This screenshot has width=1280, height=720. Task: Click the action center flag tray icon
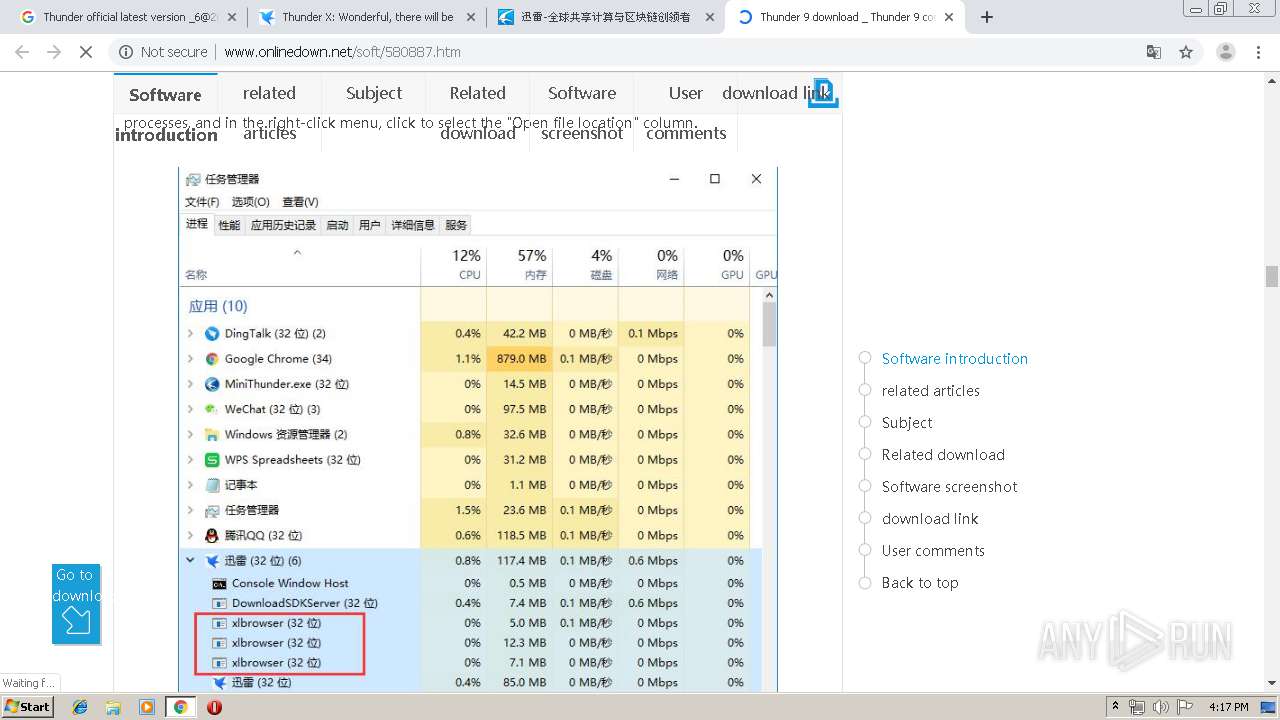pyautogui.click(x=1183, y=706)
